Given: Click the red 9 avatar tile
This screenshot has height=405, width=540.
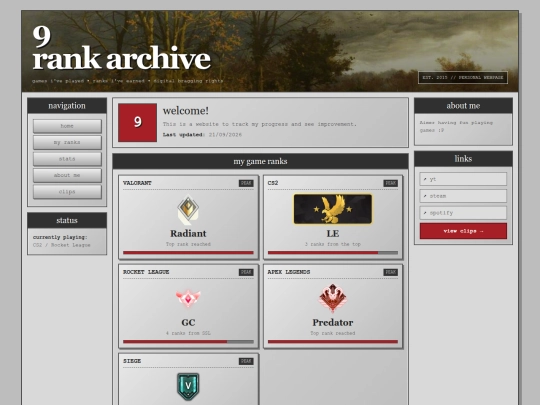Looking at the screenshot, I should [137, 122].
